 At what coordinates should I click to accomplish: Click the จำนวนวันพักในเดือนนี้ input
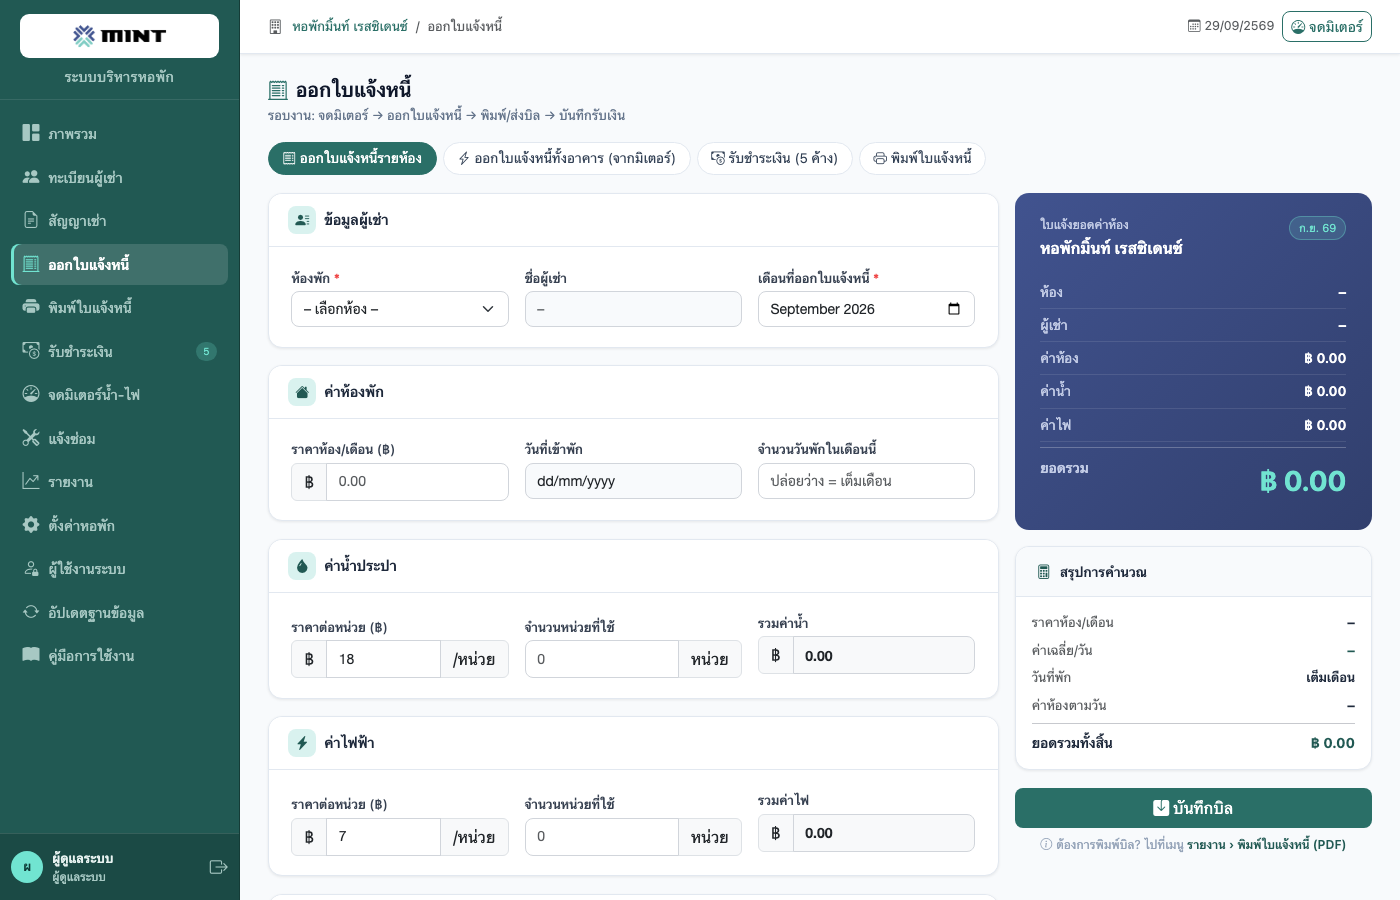[866, 481]
